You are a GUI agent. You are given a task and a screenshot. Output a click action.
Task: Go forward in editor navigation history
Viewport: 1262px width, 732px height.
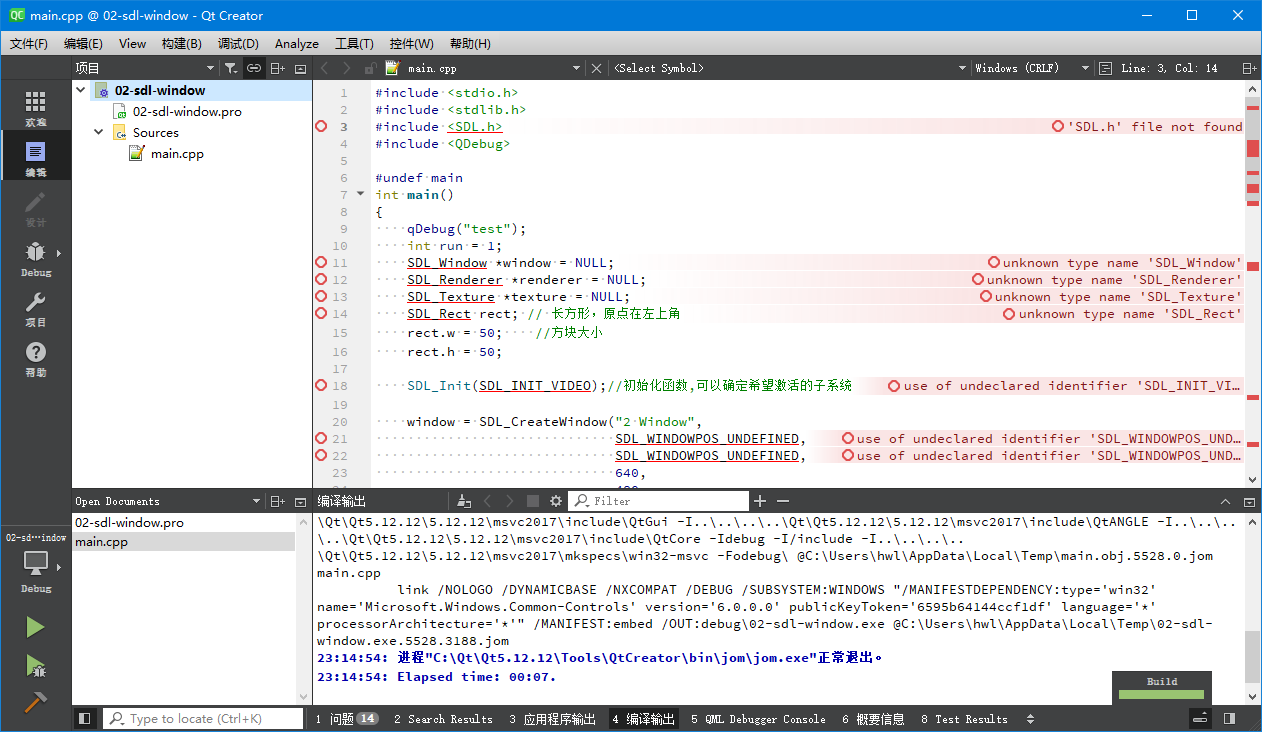click(x=347, y=68)
